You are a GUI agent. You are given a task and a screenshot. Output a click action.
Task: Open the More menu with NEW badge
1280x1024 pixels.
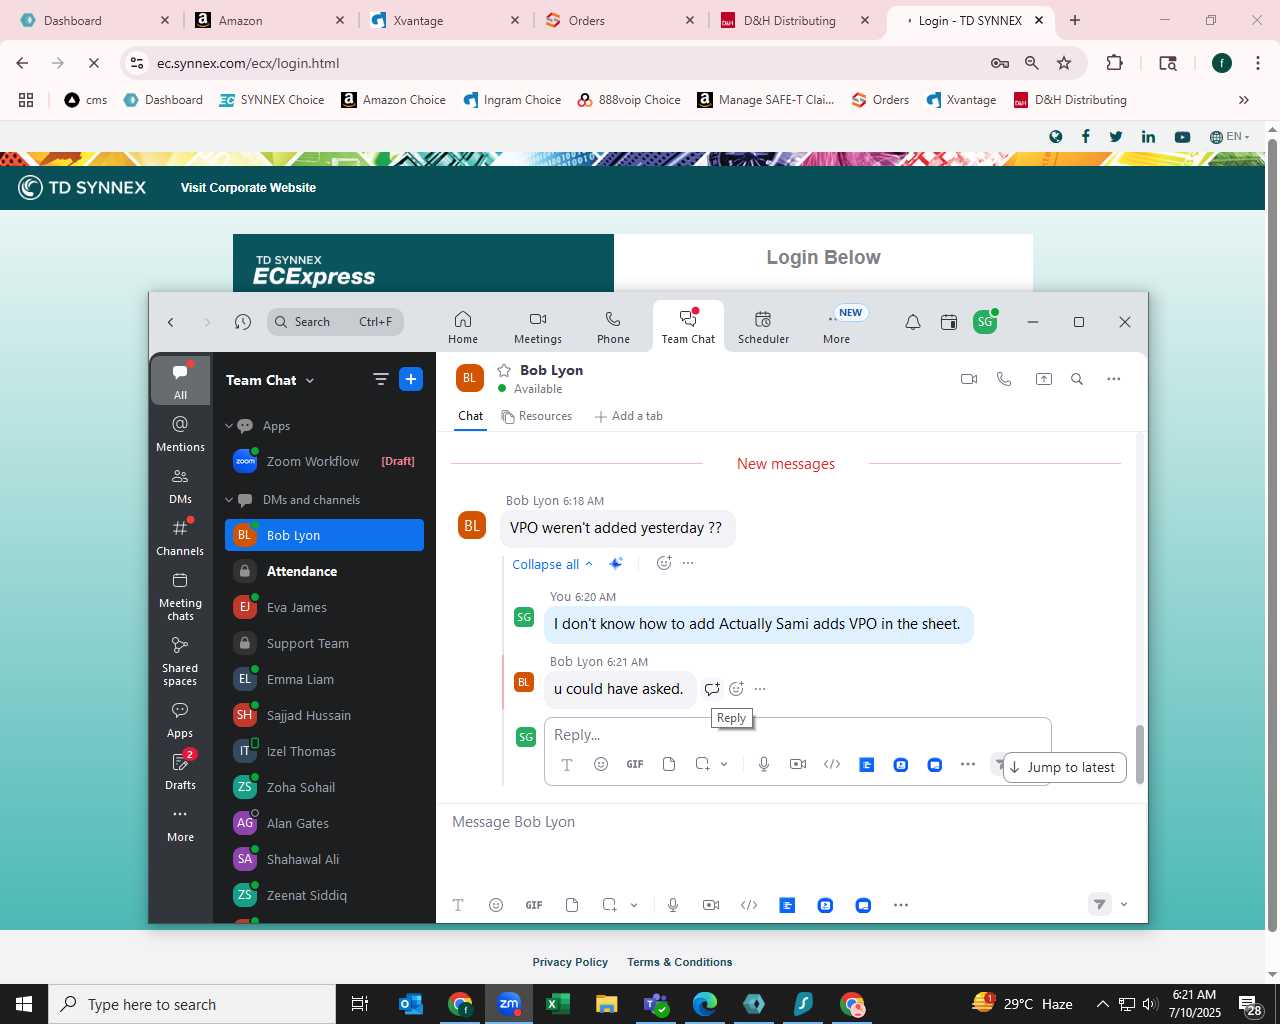click(836, 327)
